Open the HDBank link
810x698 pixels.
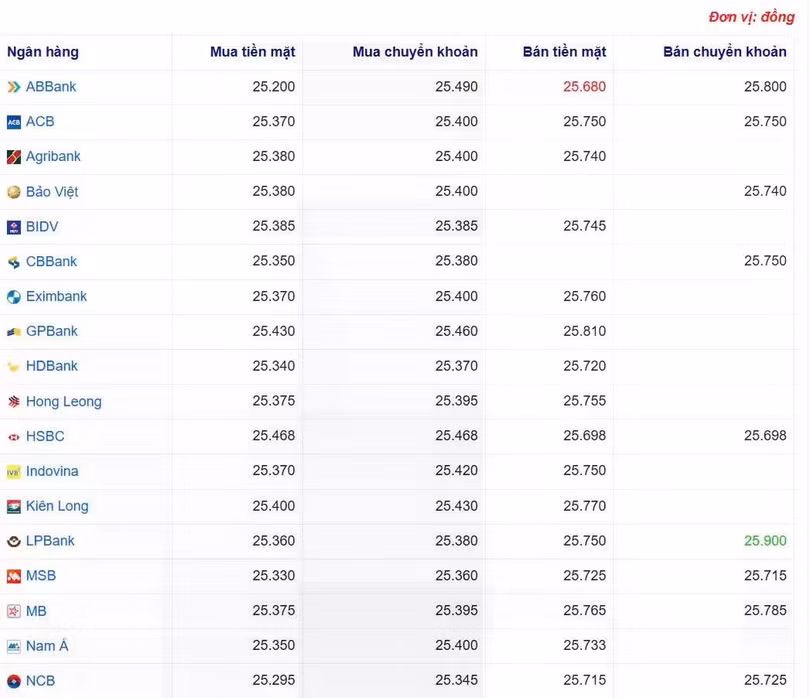click(52, 366)
